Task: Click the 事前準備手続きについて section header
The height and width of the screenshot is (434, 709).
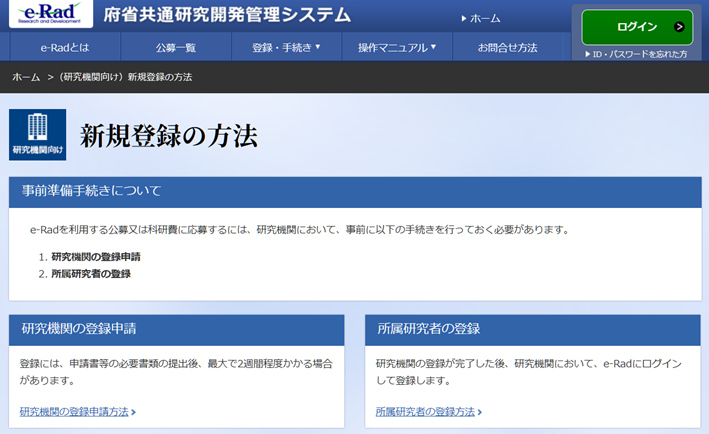Action: (x=91, y=190)
